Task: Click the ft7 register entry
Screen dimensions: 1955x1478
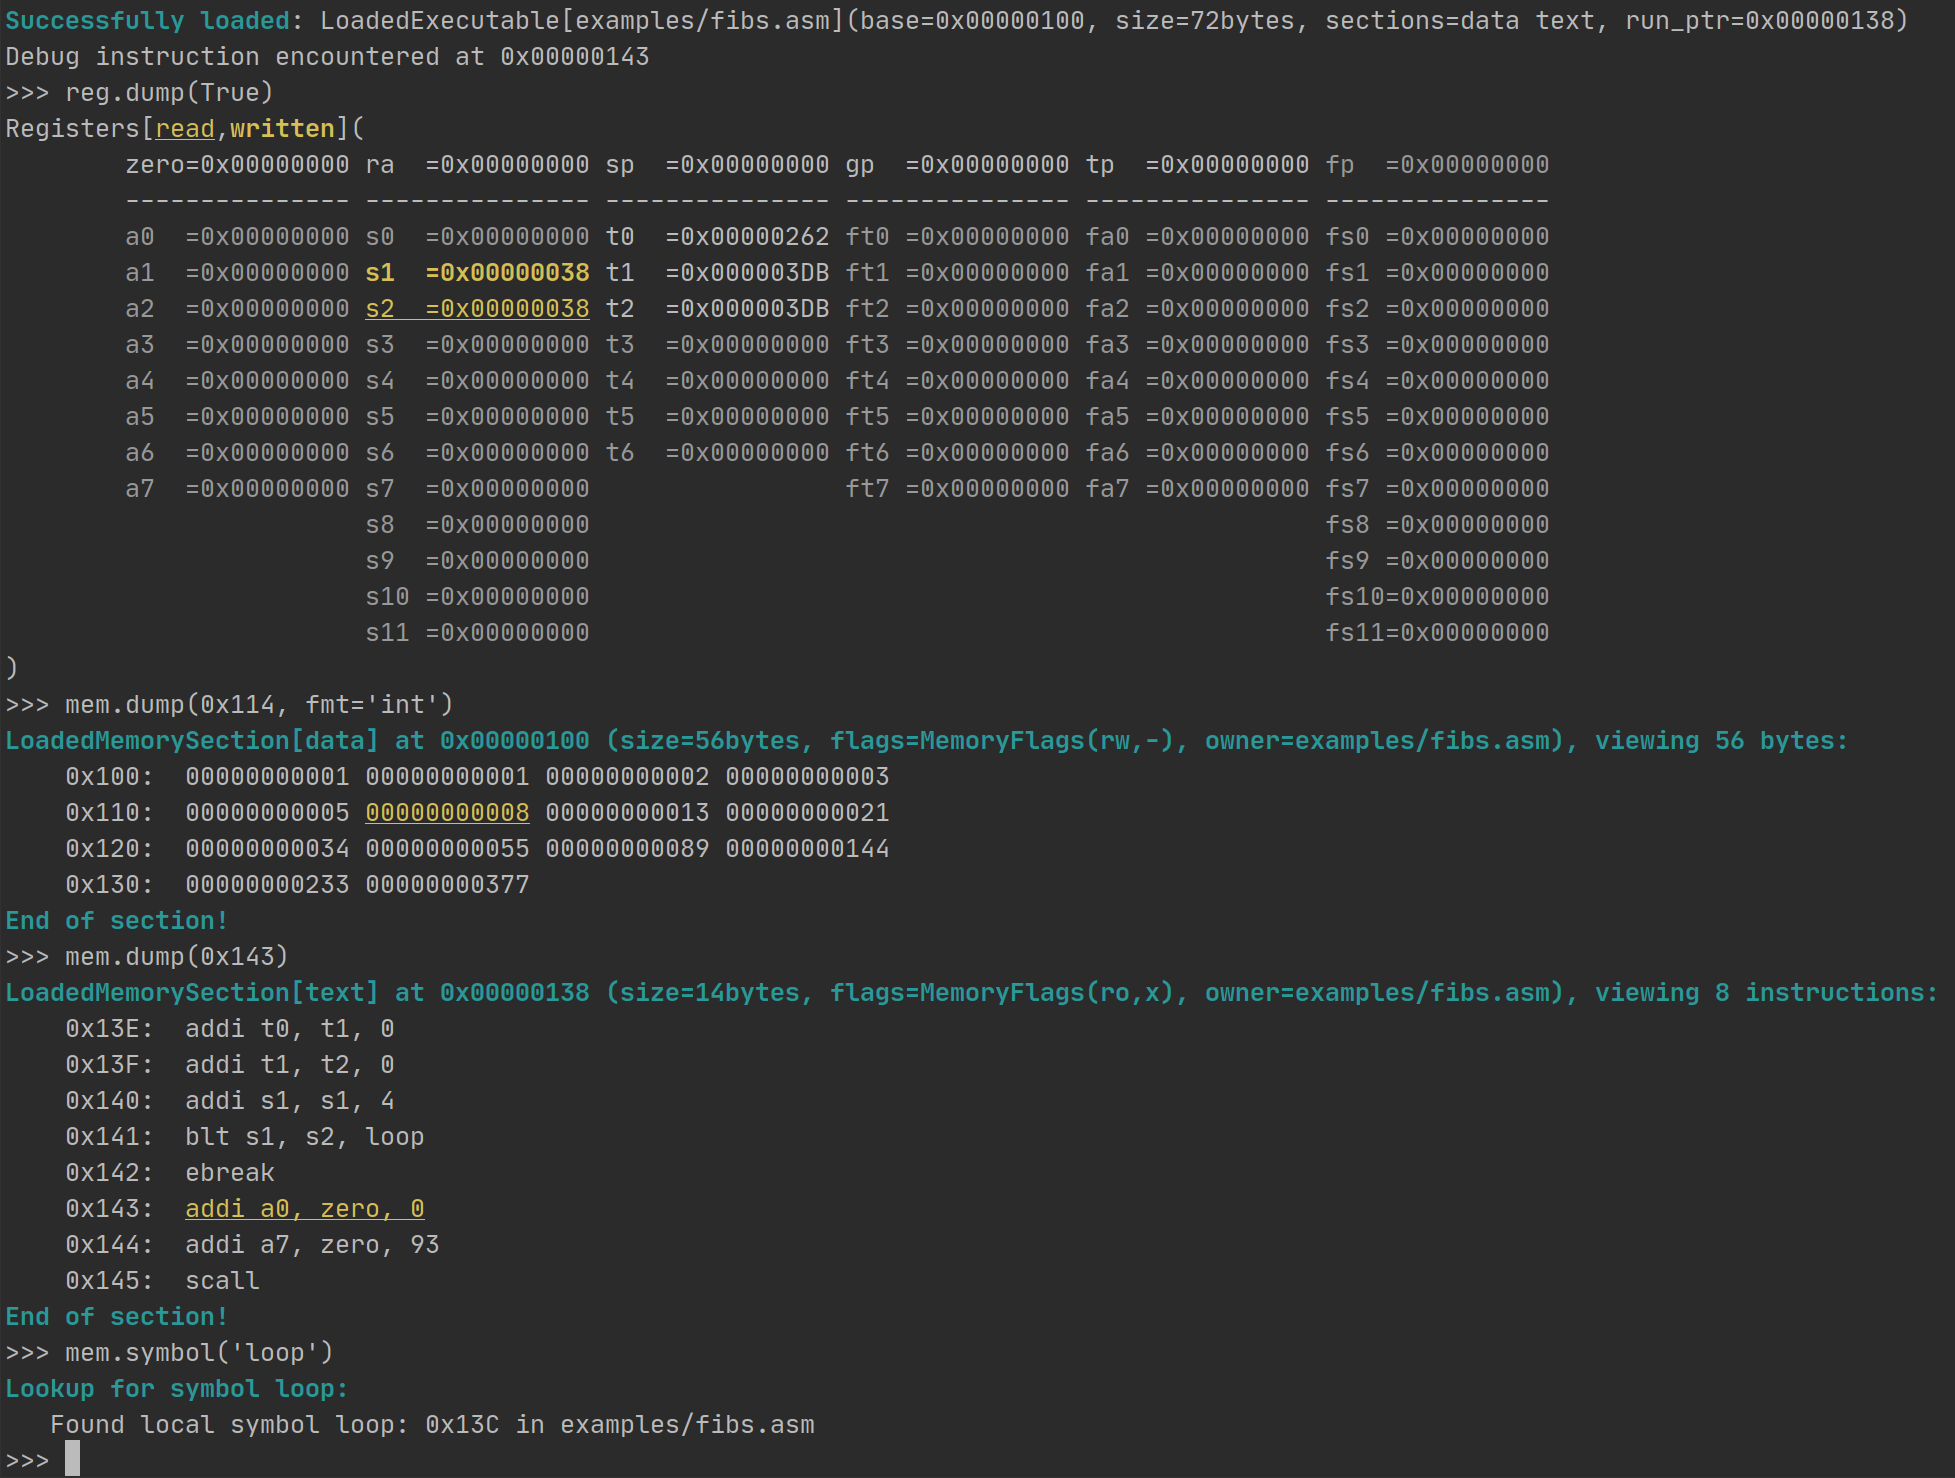Action: (958, 489)
